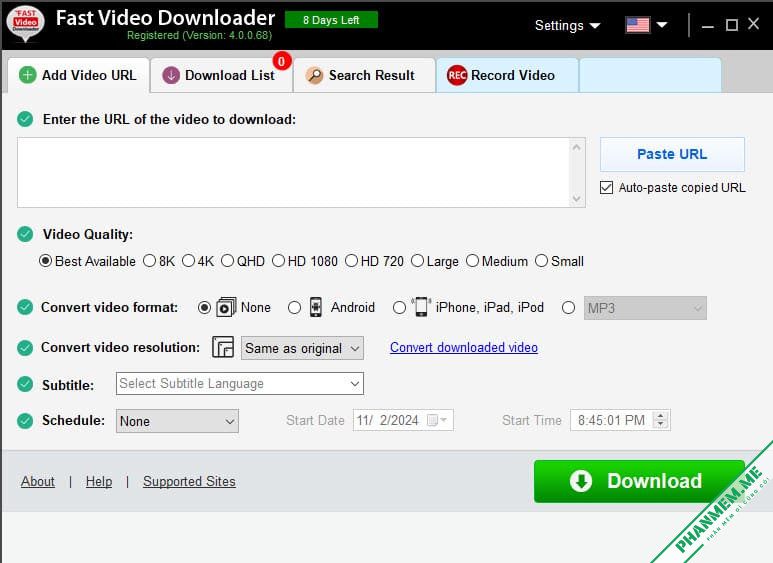Open the Supported Sites link

pyautogui.click(x=189, y=481)
